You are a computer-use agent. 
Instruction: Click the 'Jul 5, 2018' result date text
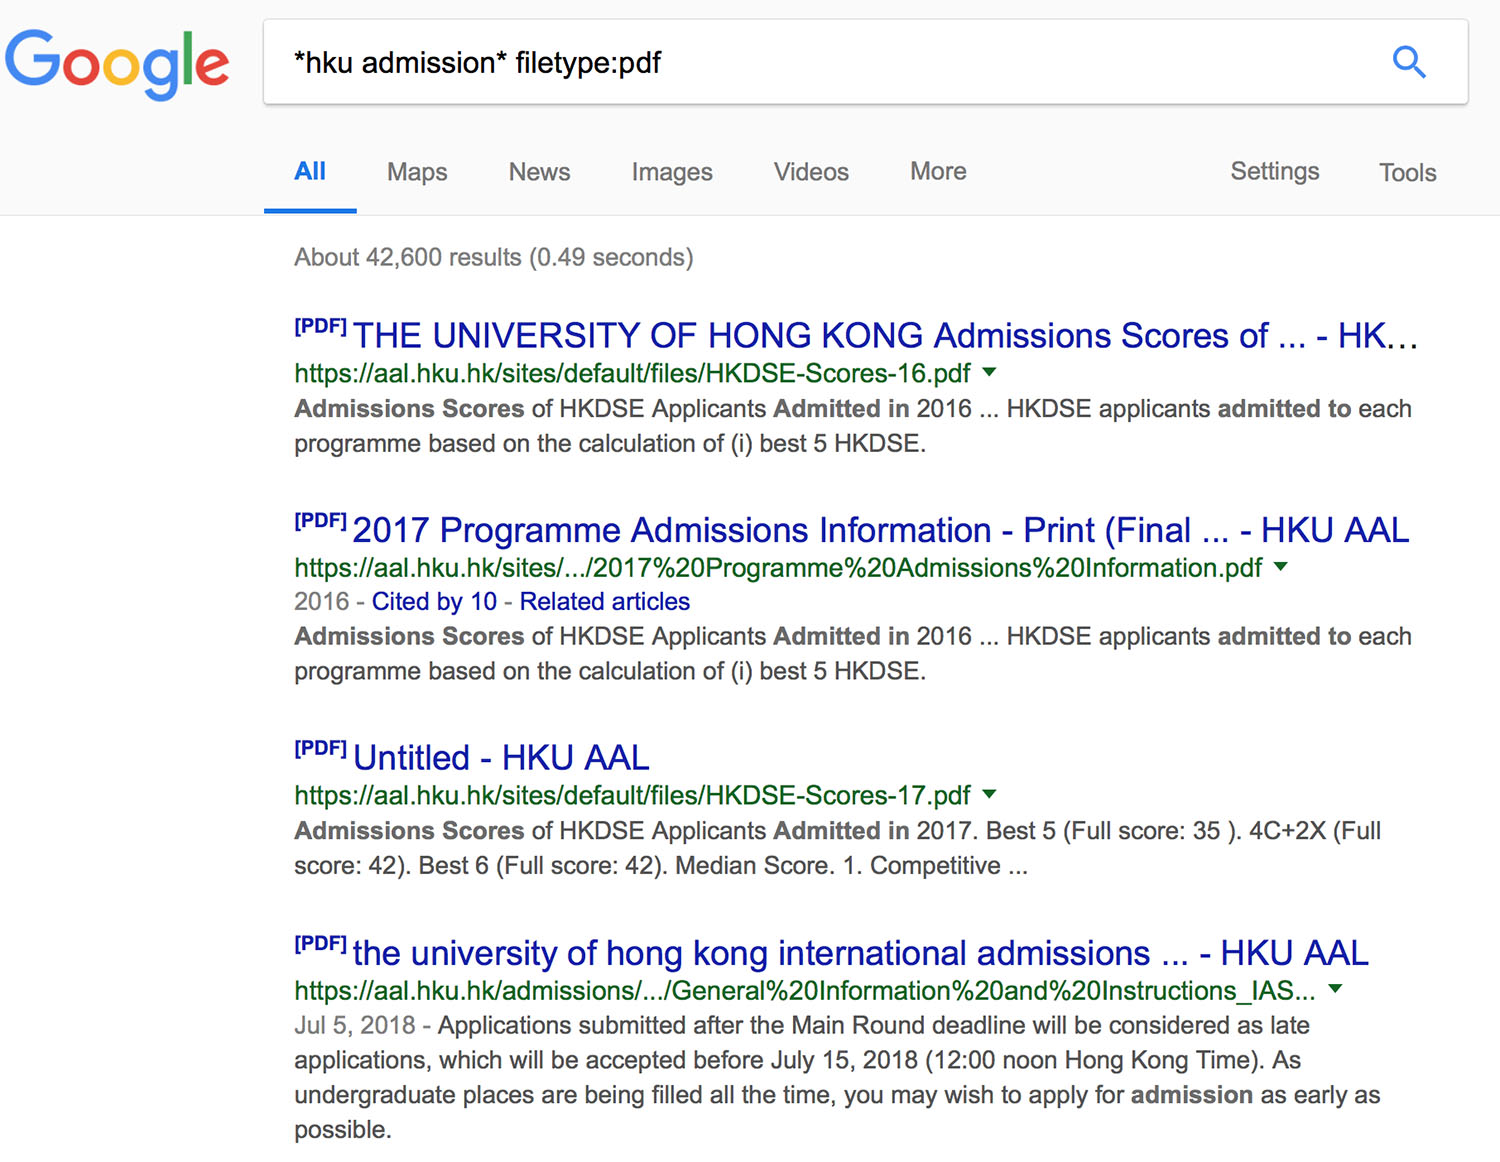point(354,1025)
